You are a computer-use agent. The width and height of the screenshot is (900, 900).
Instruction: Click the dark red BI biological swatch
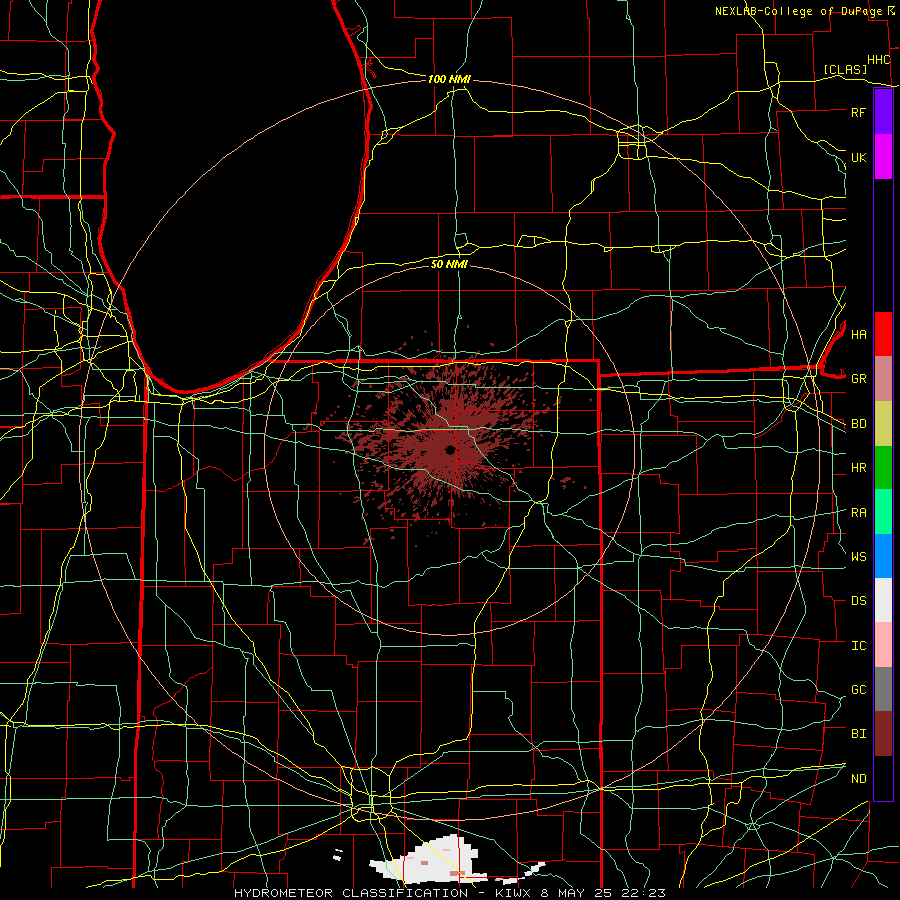point(883,734)
